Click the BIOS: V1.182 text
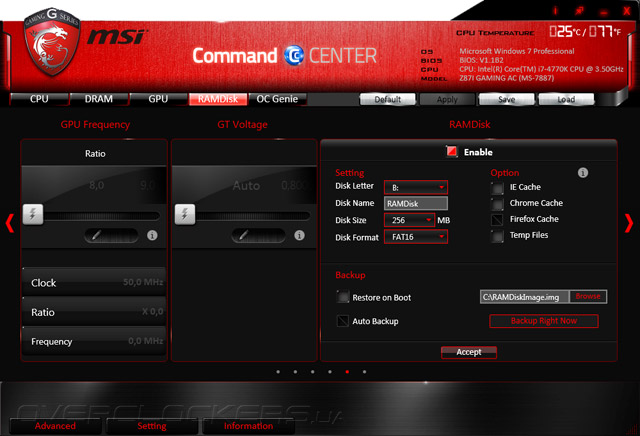 point(481,60)
